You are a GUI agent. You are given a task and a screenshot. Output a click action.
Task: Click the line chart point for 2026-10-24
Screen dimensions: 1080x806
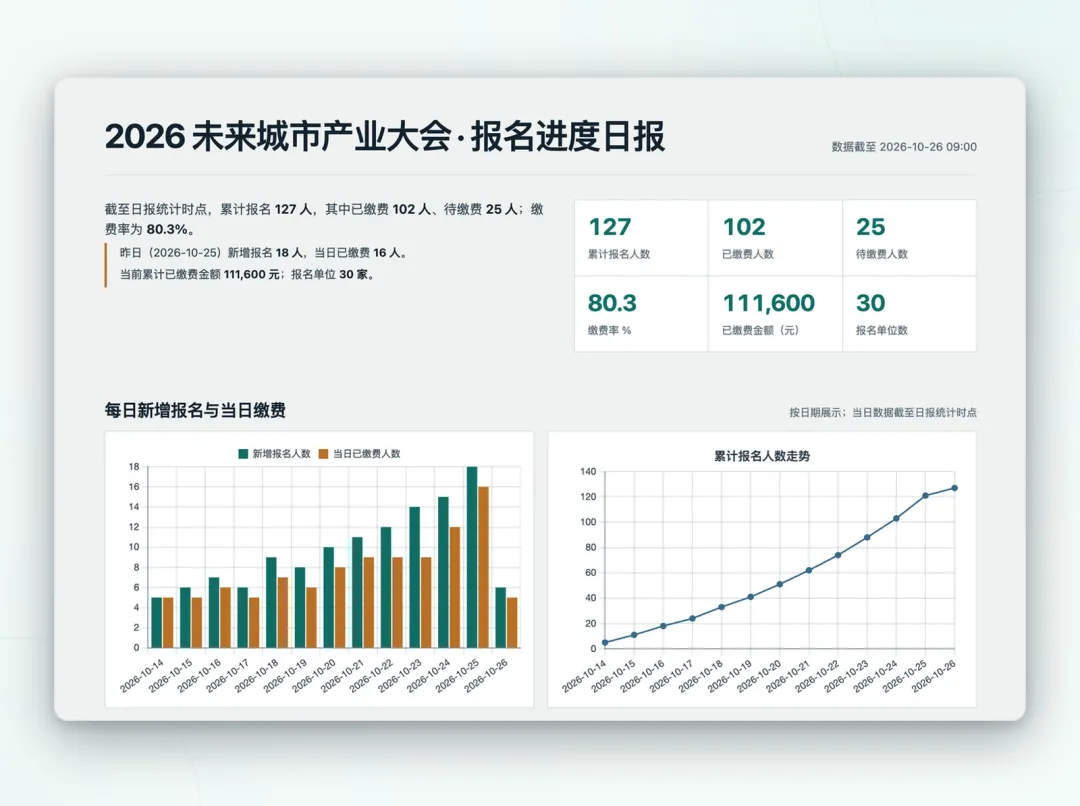tap(896, 519)
